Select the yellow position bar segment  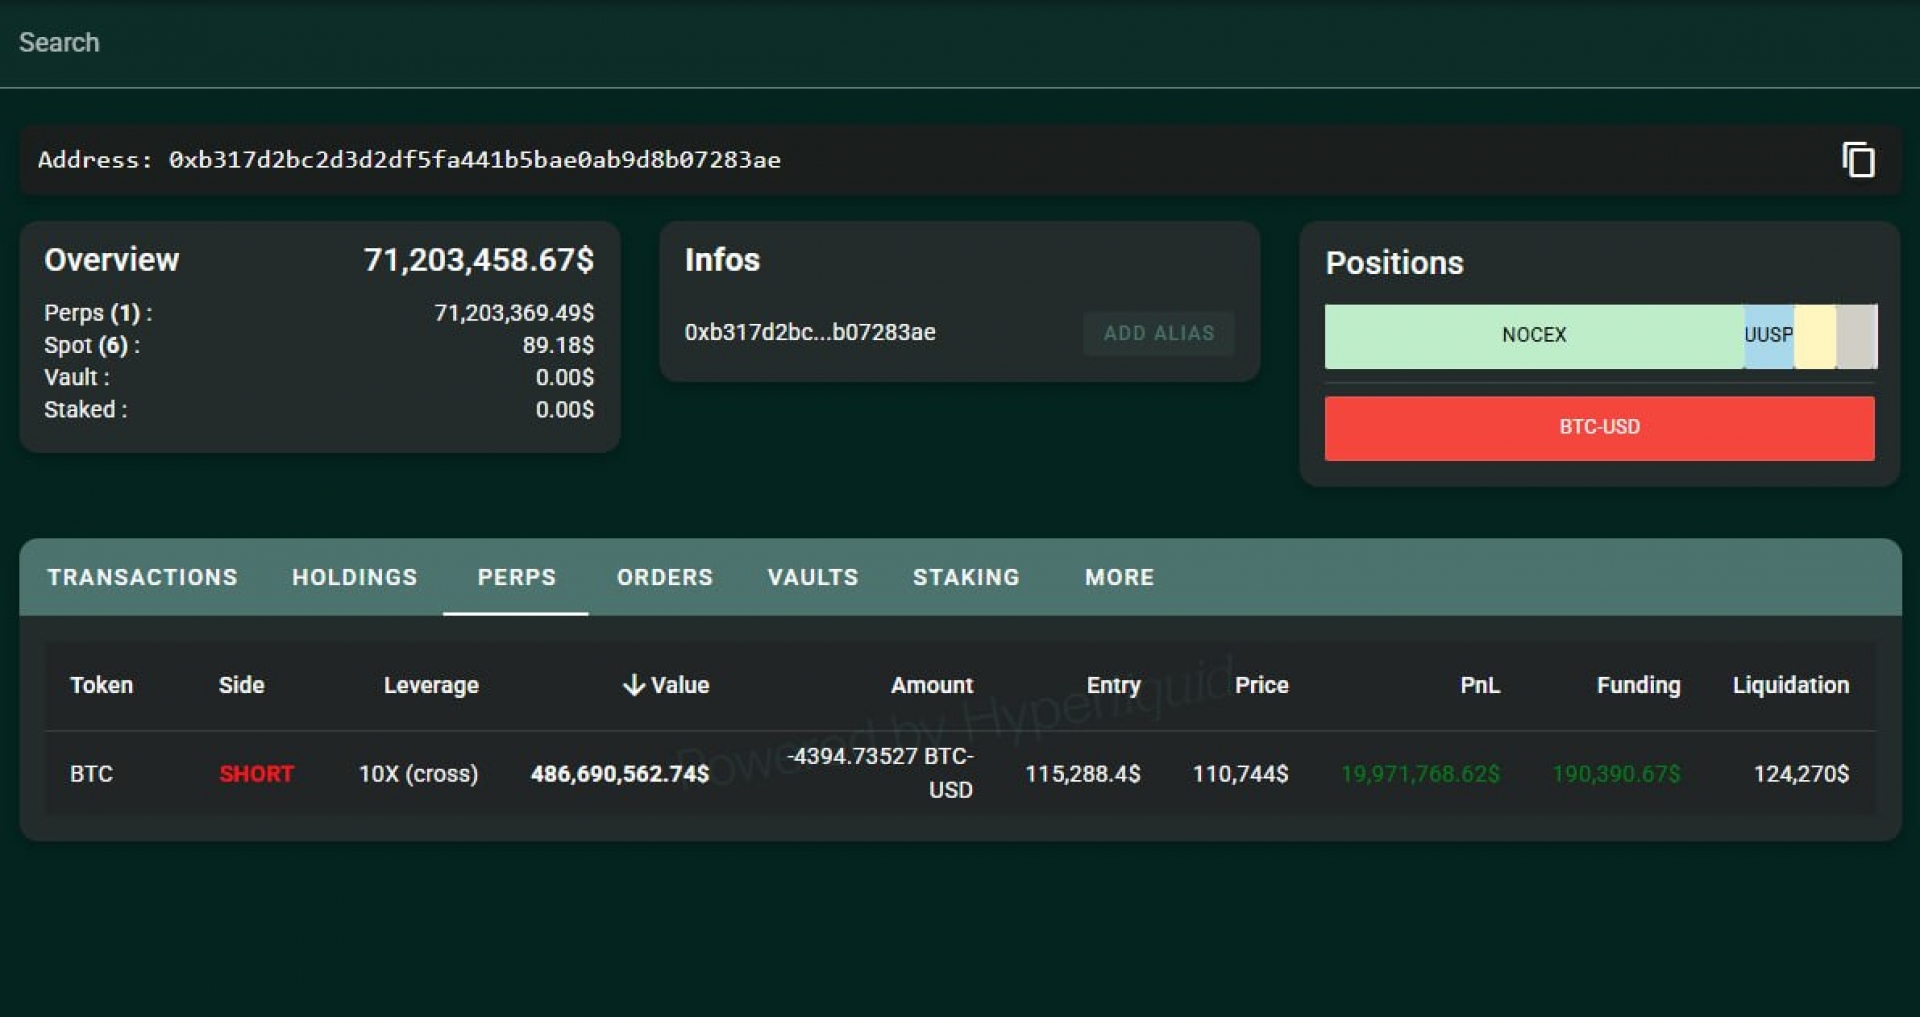click(1814, 336)
